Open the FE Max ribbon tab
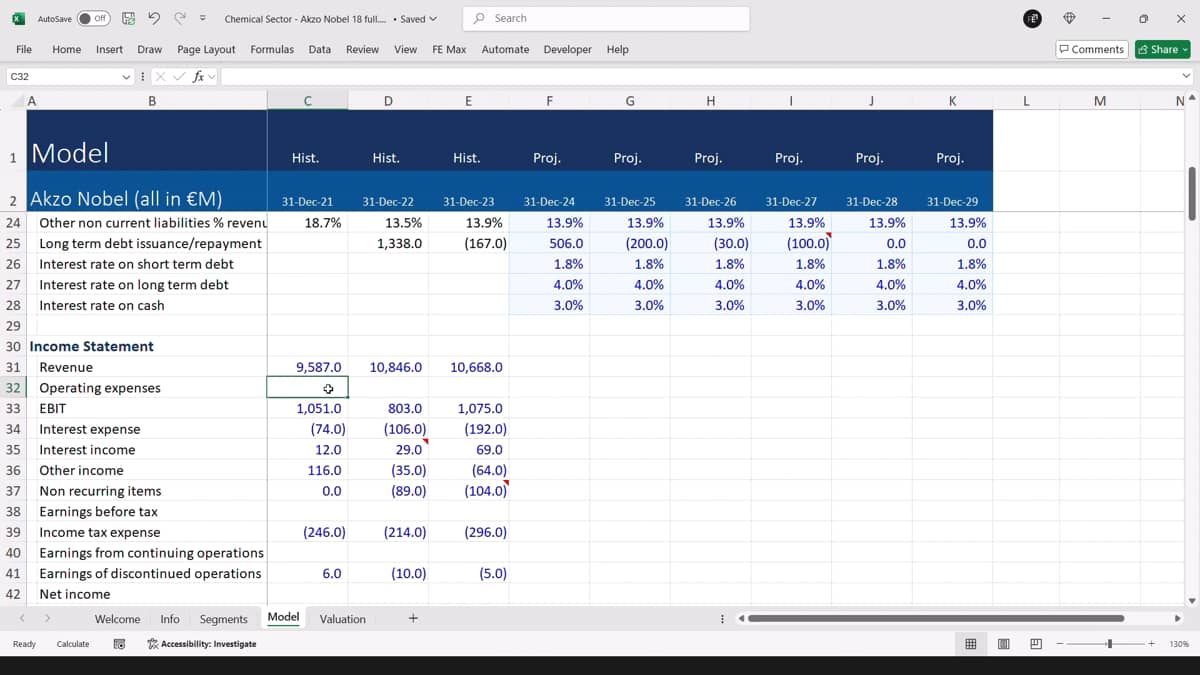 (449, 49)
